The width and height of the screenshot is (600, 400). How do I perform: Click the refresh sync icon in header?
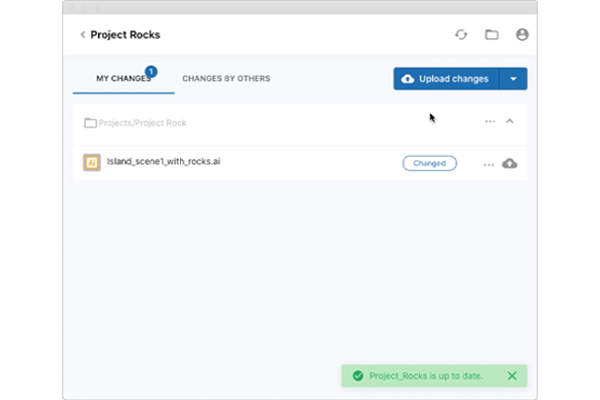(x=461, y=35)
